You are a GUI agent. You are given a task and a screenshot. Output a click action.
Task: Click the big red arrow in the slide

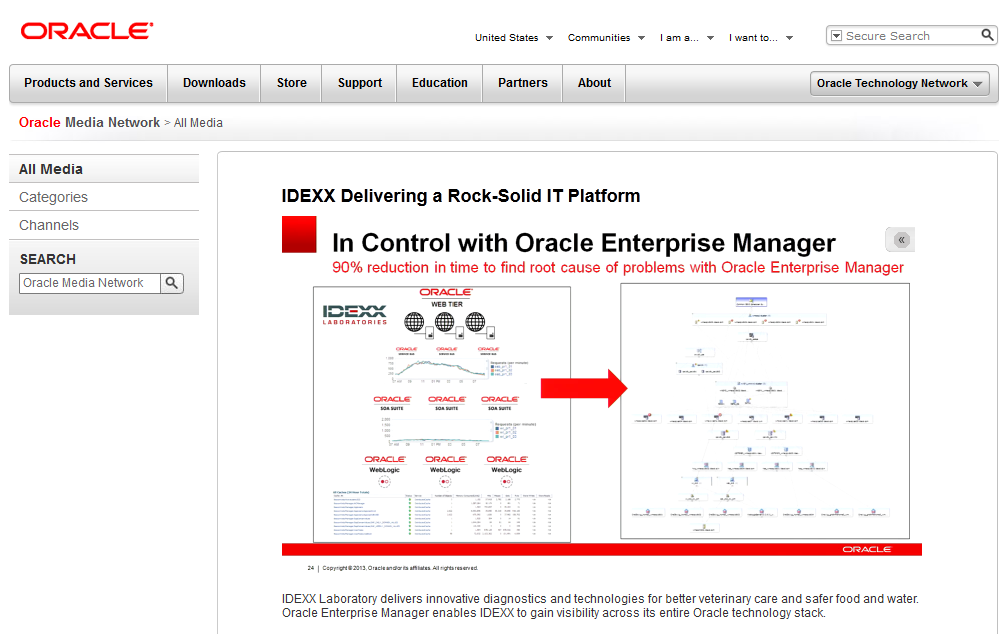[584, 388]
